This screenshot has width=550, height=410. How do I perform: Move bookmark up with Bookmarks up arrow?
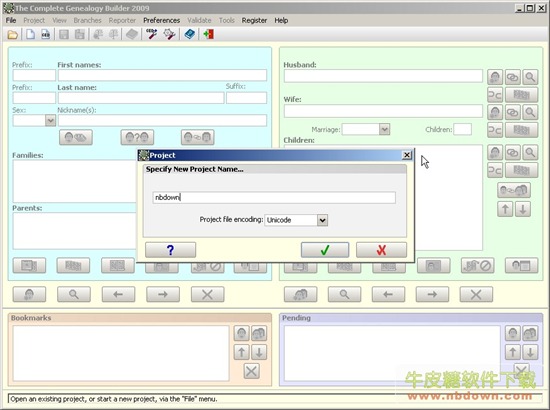point(242,352)
